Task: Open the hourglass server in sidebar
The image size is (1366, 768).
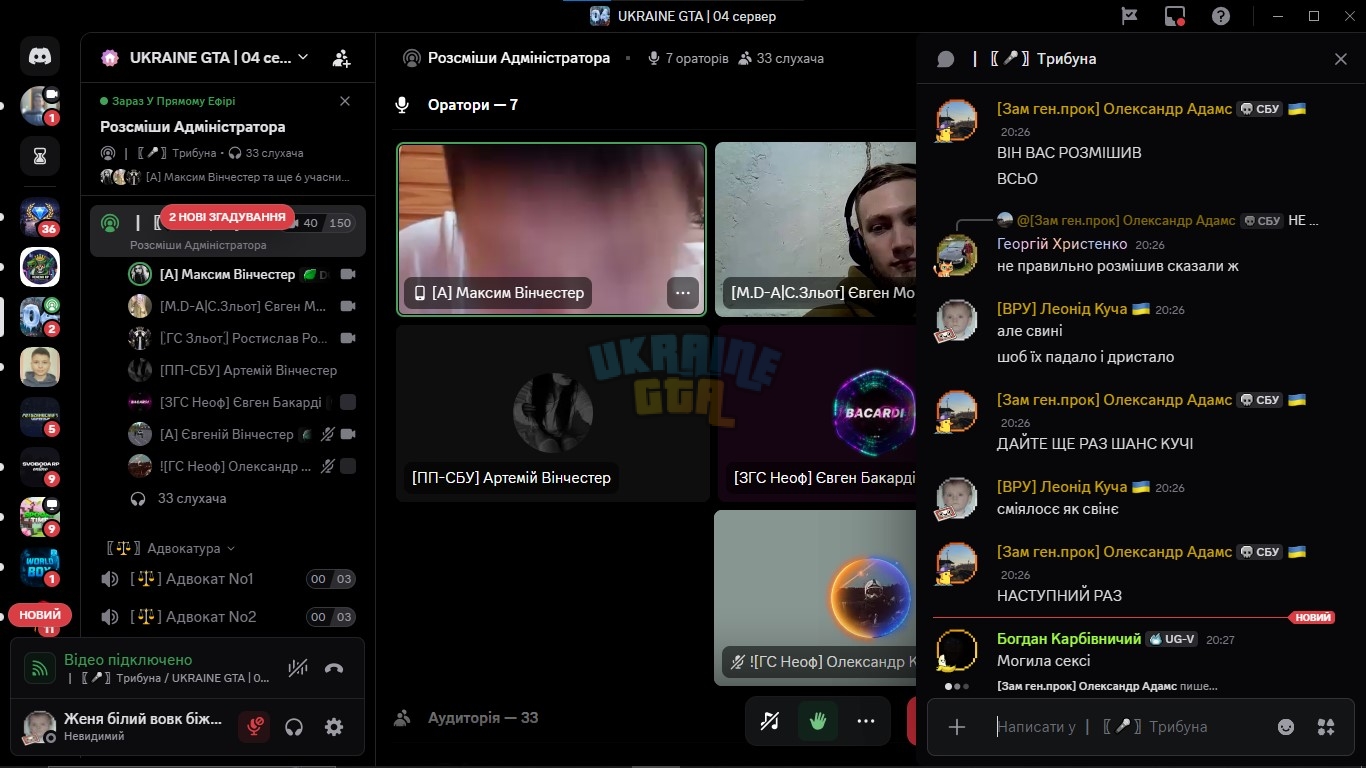Action: point(40,156)
